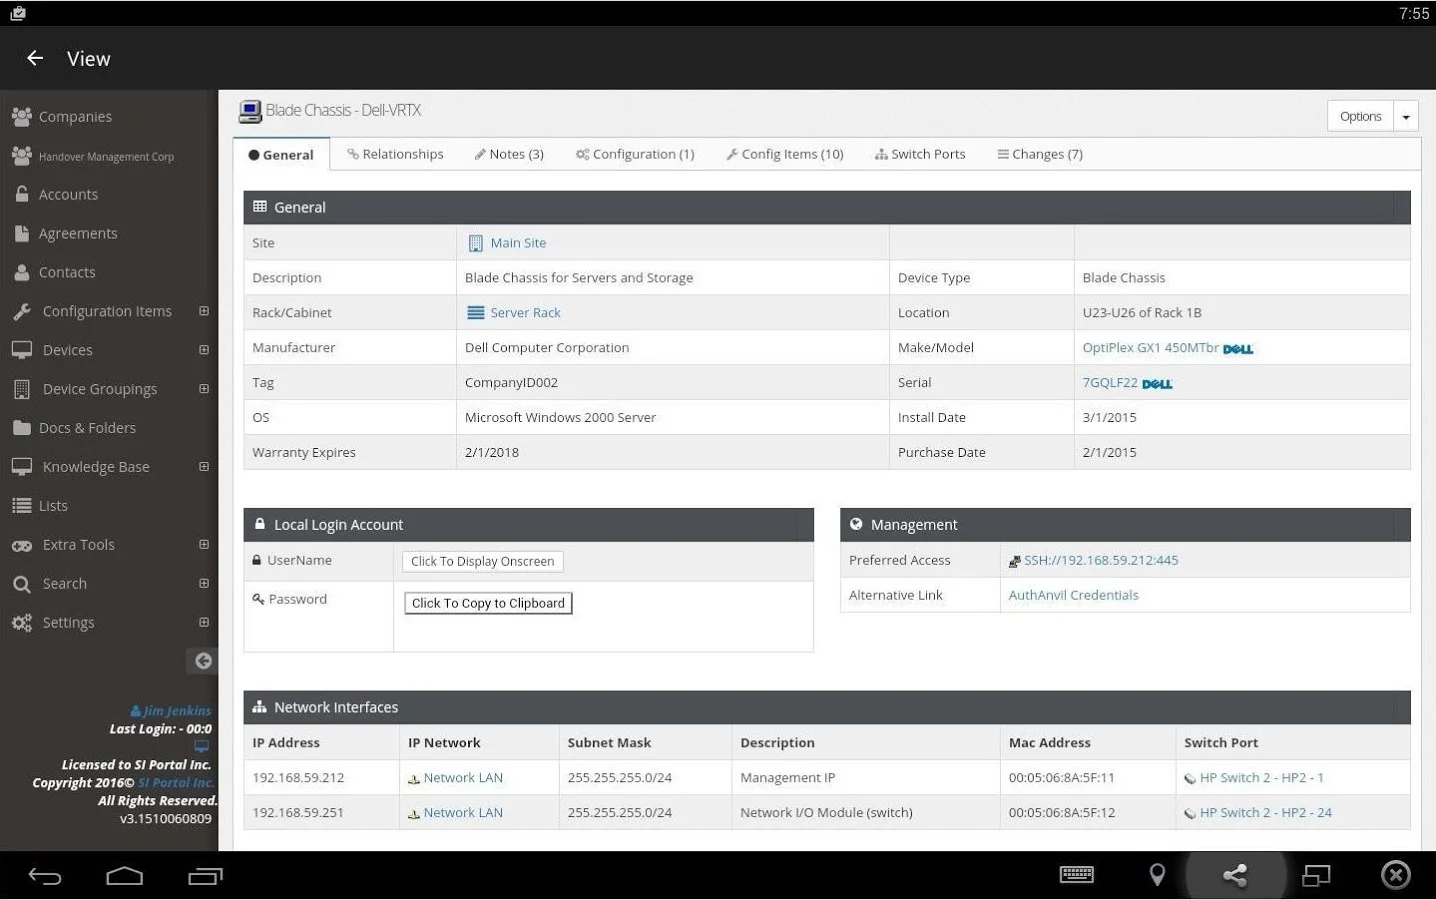Open Network LAN link for 192.168.59.251
Viewport: 1436px width, 900px height.
463,813
